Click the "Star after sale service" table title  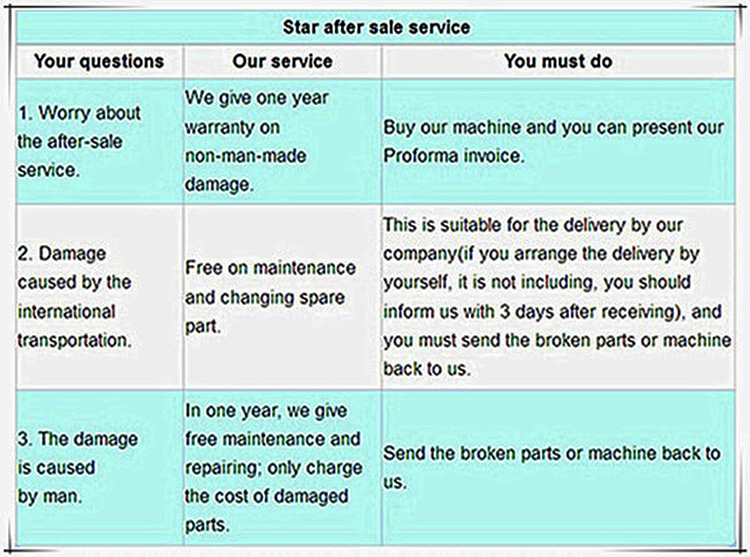coord(375,27)
